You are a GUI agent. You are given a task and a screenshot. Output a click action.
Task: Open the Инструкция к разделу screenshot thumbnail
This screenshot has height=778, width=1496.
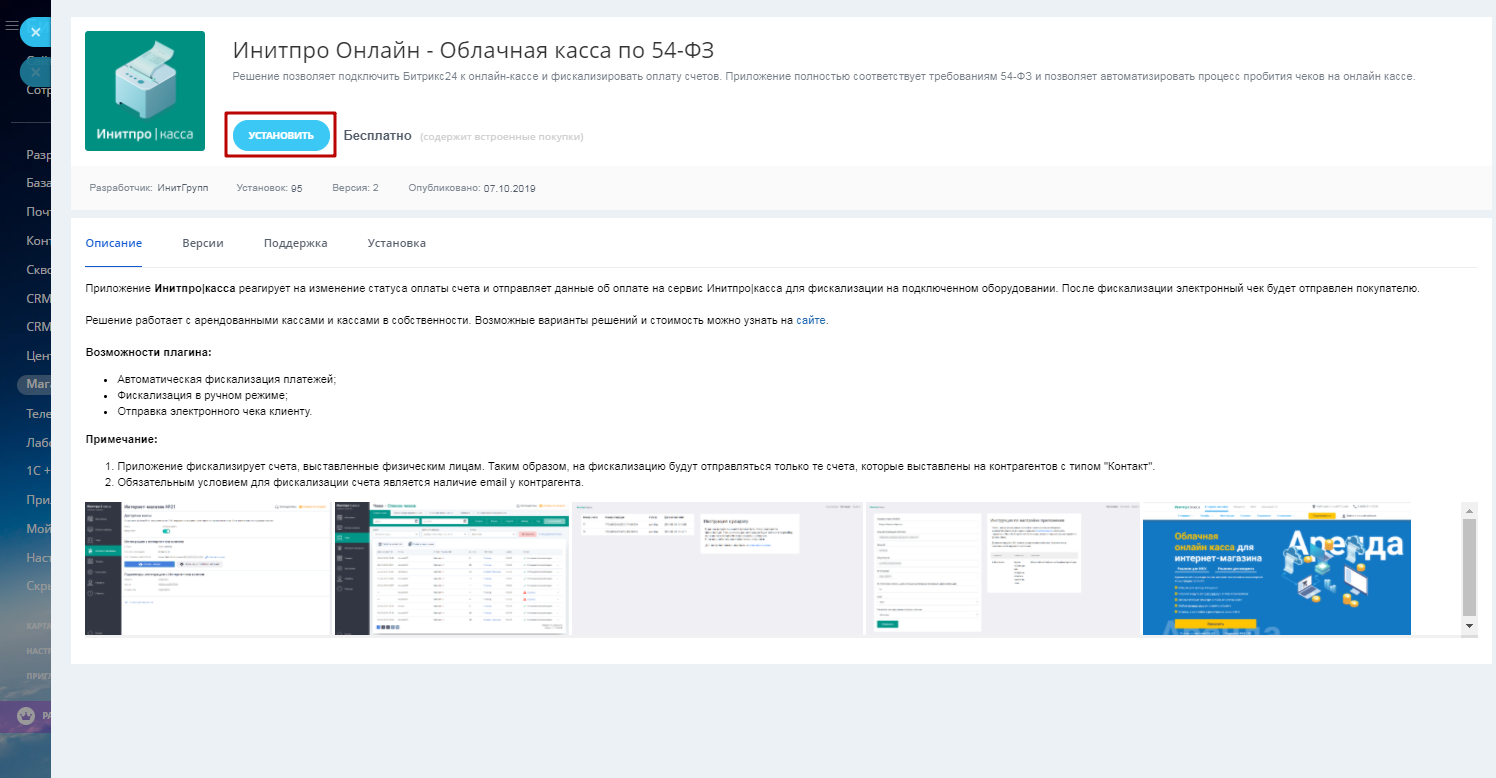coord(717,568)
